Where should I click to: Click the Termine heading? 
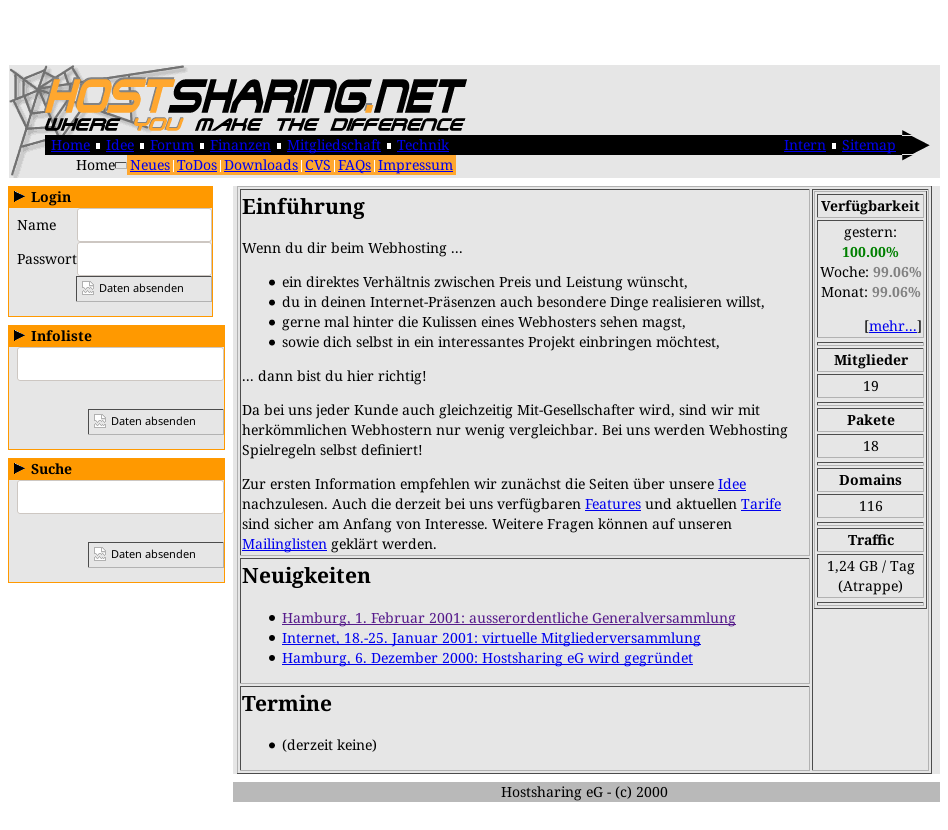pyautogui.click(x=287, y=704)
